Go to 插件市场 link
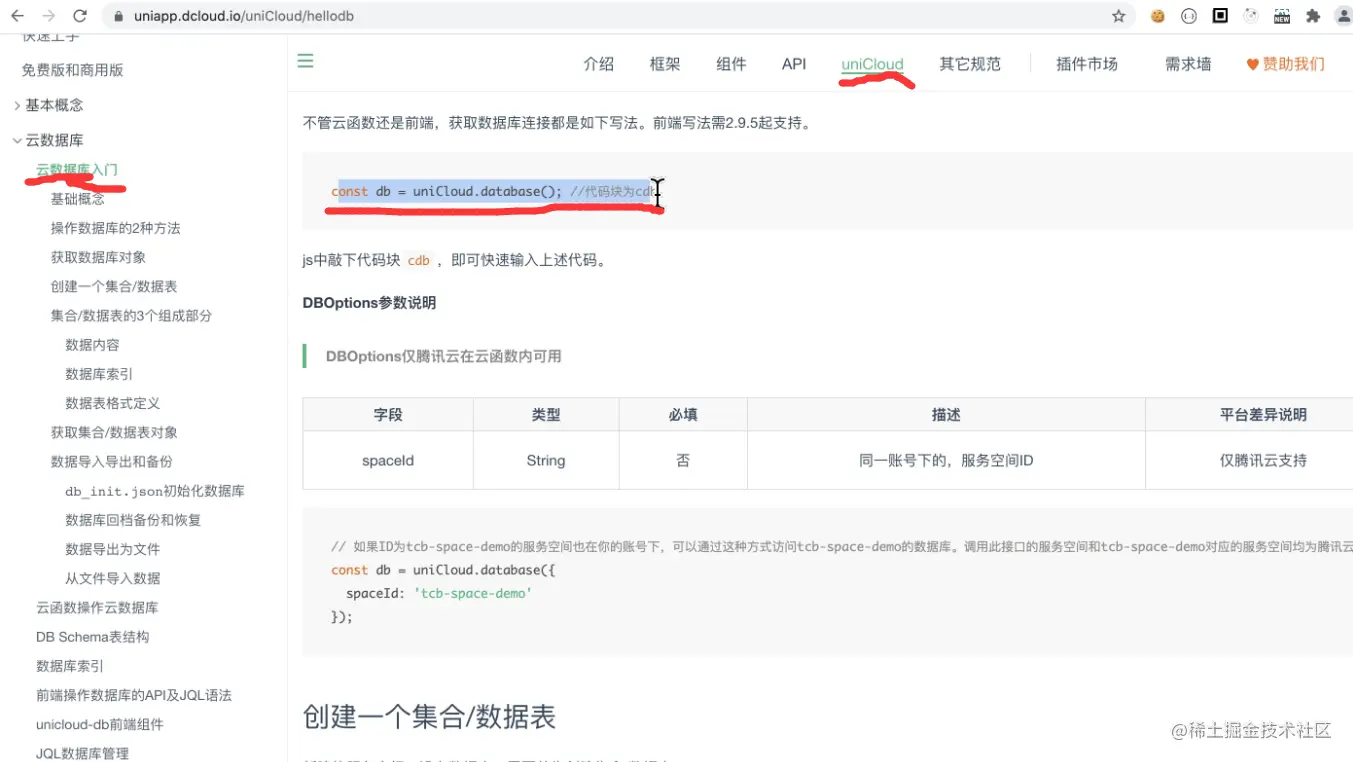1353x762 pixels. click(x=1087, y=64)
